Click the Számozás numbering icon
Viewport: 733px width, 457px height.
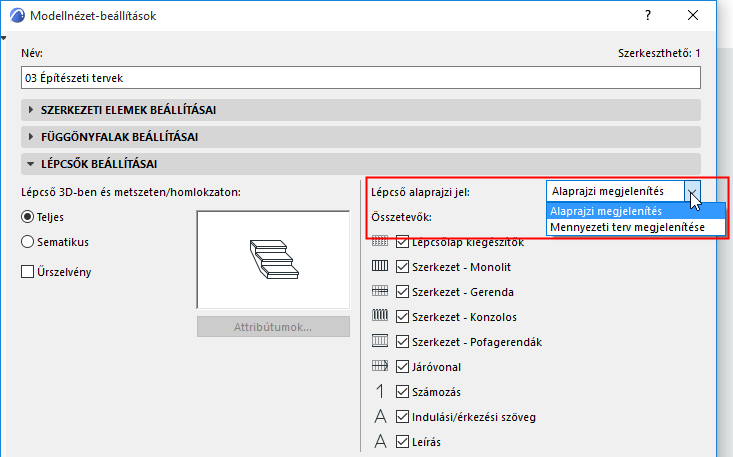(381, 391)
